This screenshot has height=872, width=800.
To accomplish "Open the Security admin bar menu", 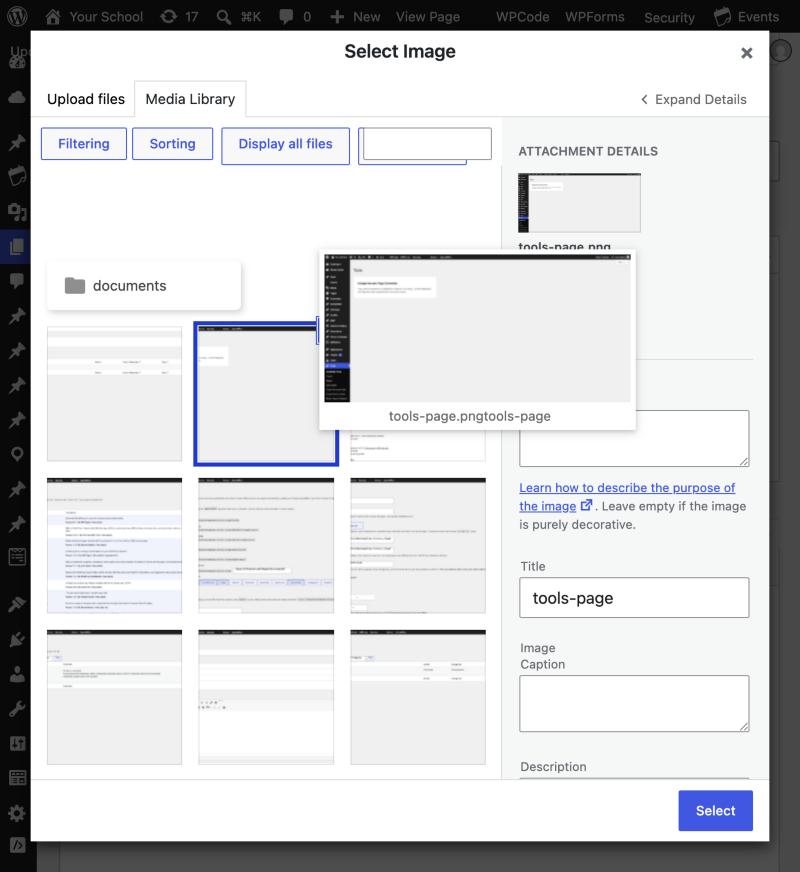I will pyautogui.click(x=669, y=17).
